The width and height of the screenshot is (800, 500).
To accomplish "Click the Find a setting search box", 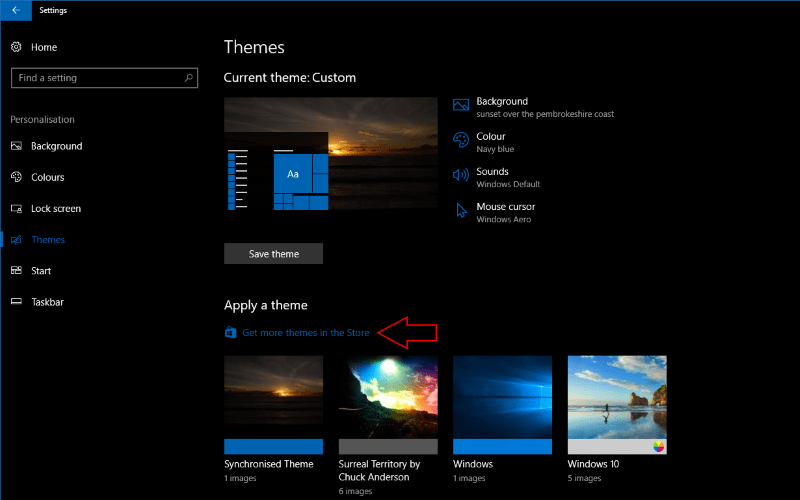I will 104,78.
